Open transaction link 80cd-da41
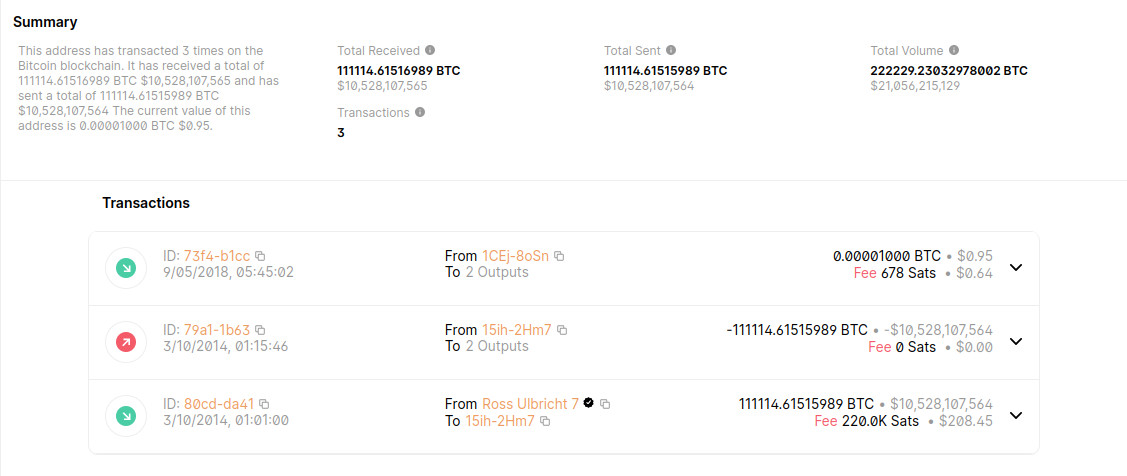 [x=219, y=404]
